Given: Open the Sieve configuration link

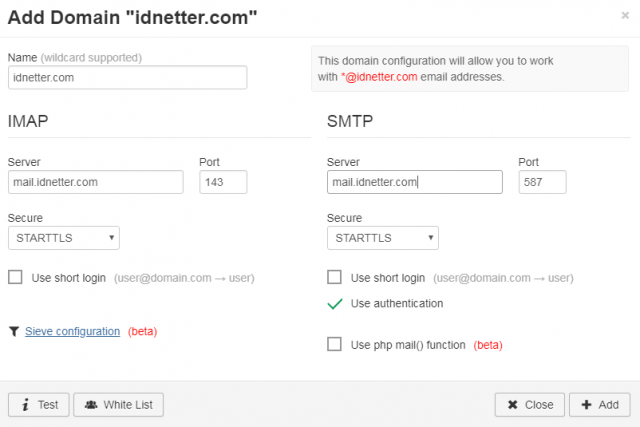Looking at the screenshot, I should point(73,331).
